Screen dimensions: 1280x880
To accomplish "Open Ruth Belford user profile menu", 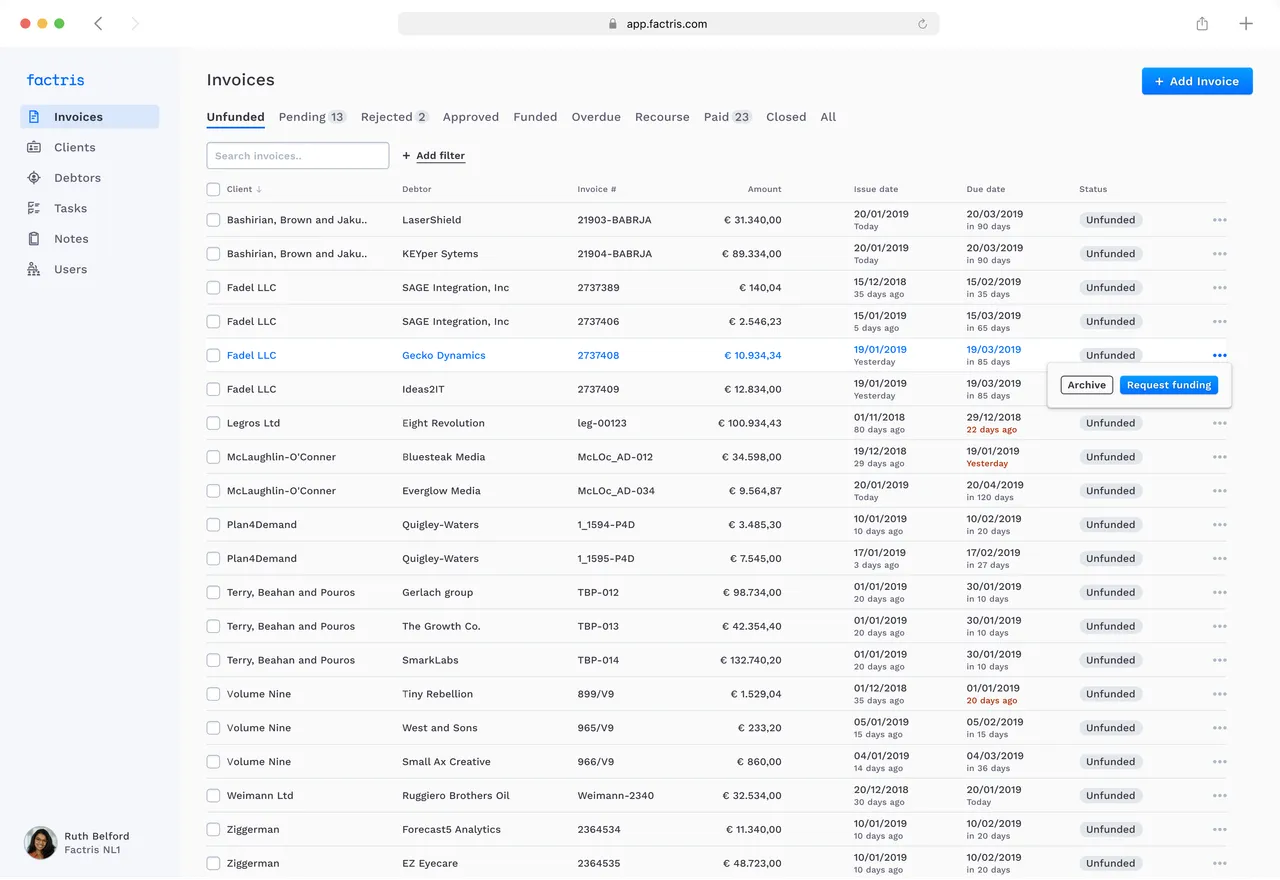I will coord(77,843).
